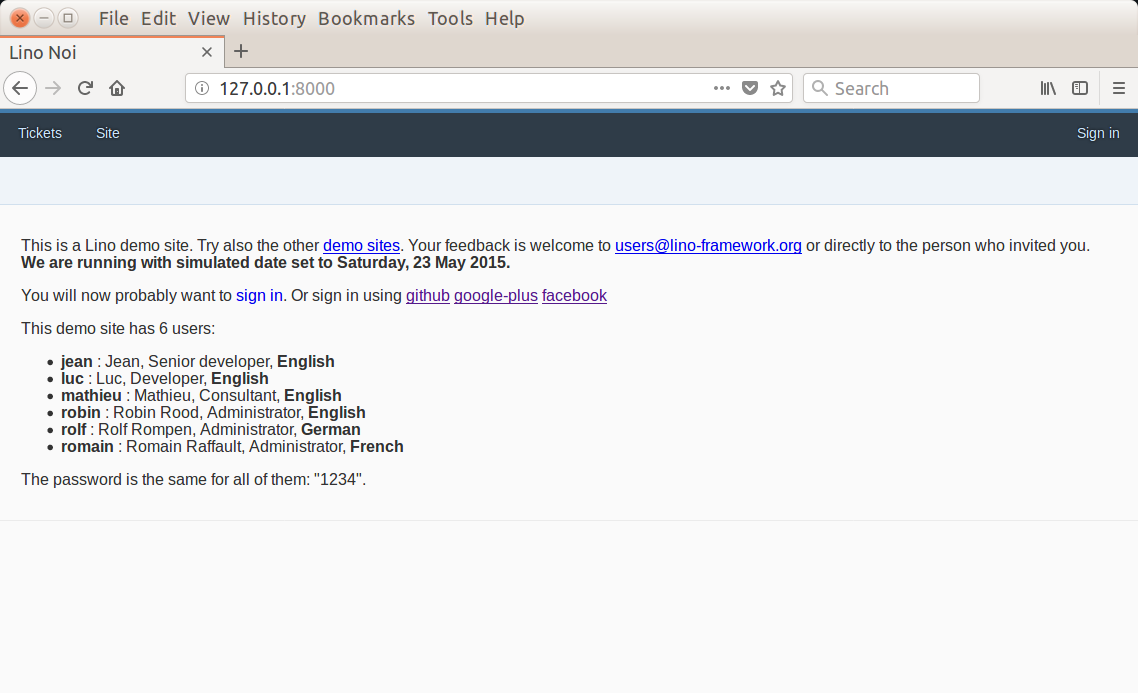View site information icon in address bar
This screenshot has width=1138, height=693.
pos(202,89)
